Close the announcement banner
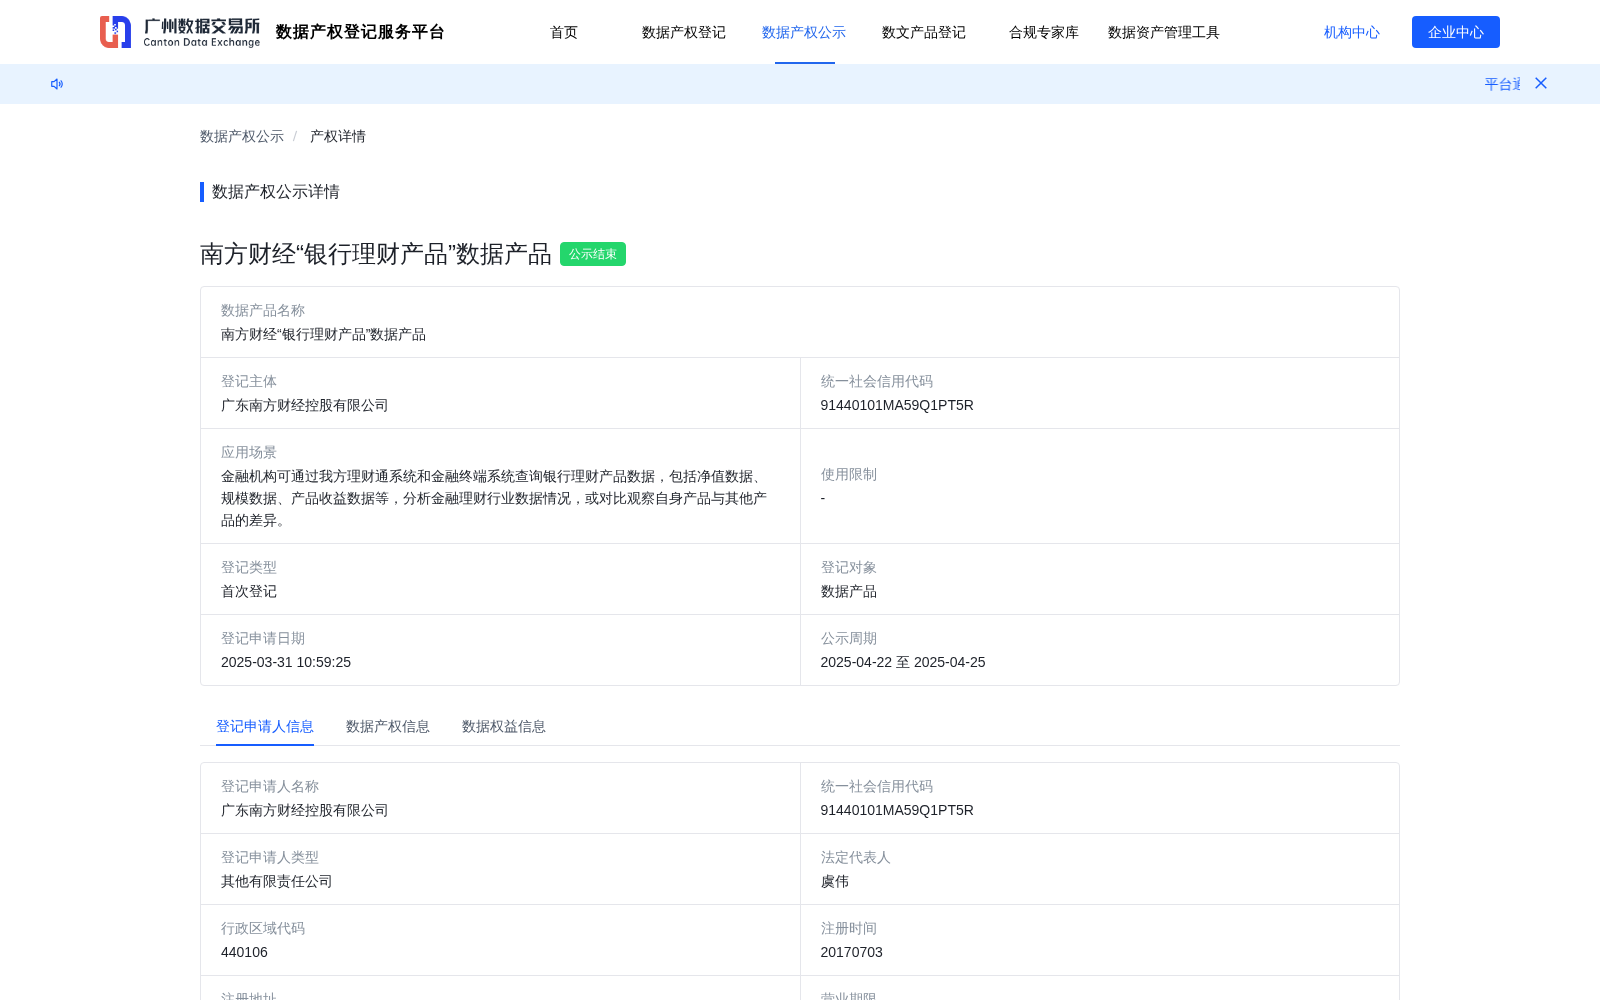 (1541, 83)
